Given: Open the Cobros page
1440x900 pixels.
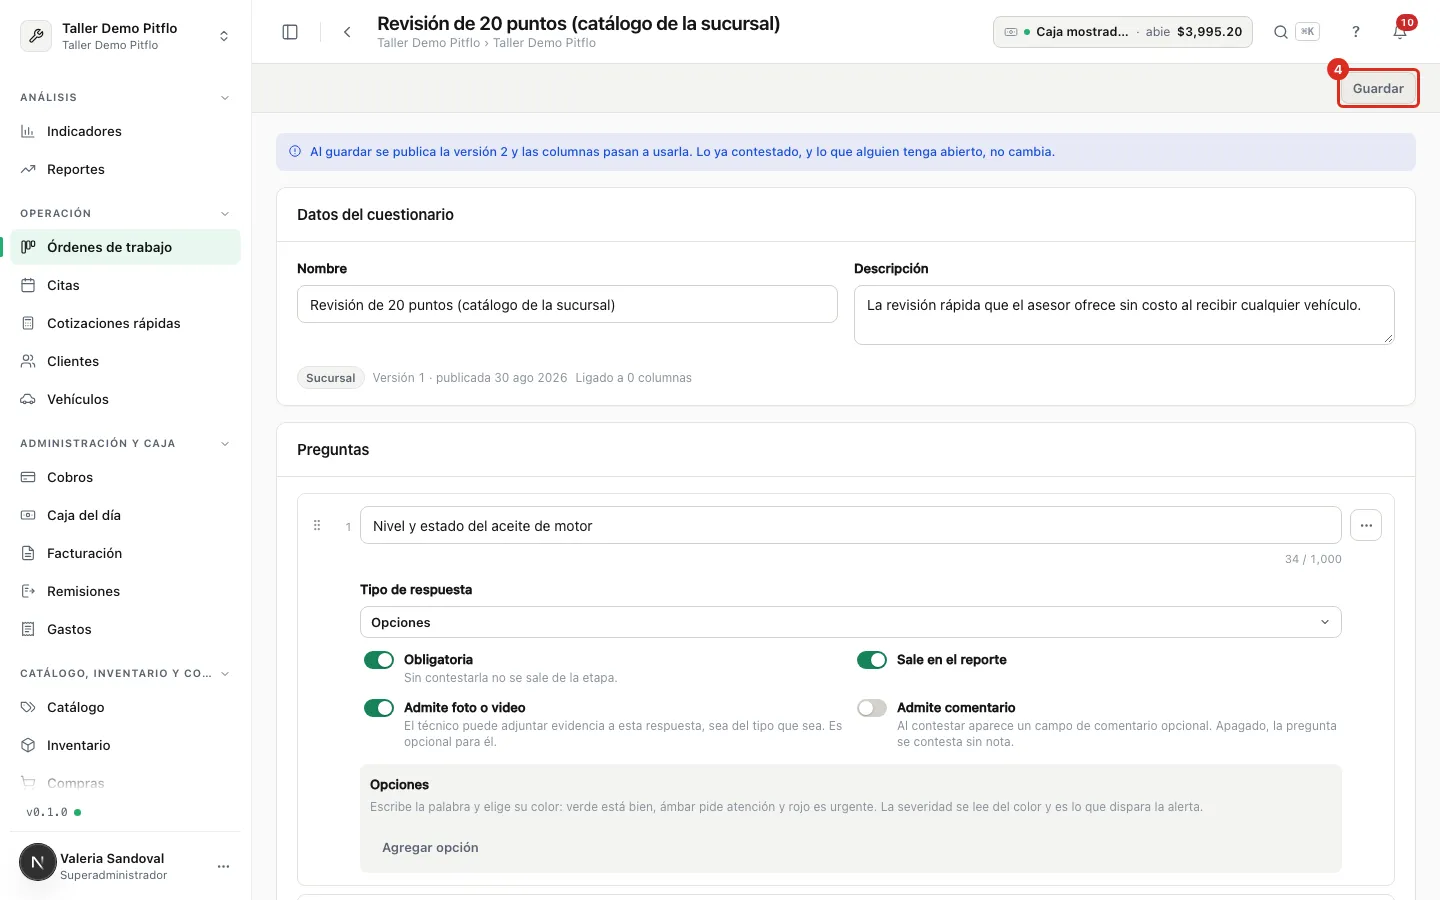Looking at the screenshot, I should (126, 477).
